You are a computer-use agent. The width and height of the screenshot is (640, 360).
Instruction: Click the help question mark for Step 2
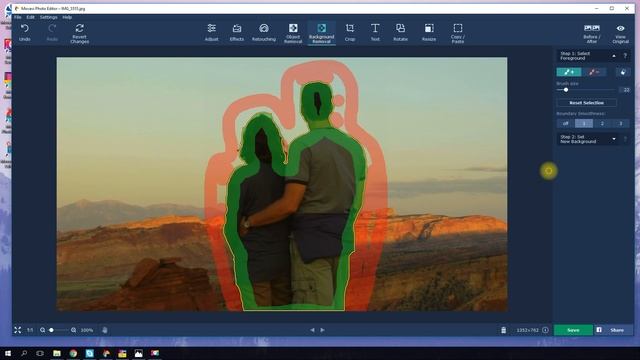(x=625, y=139)
